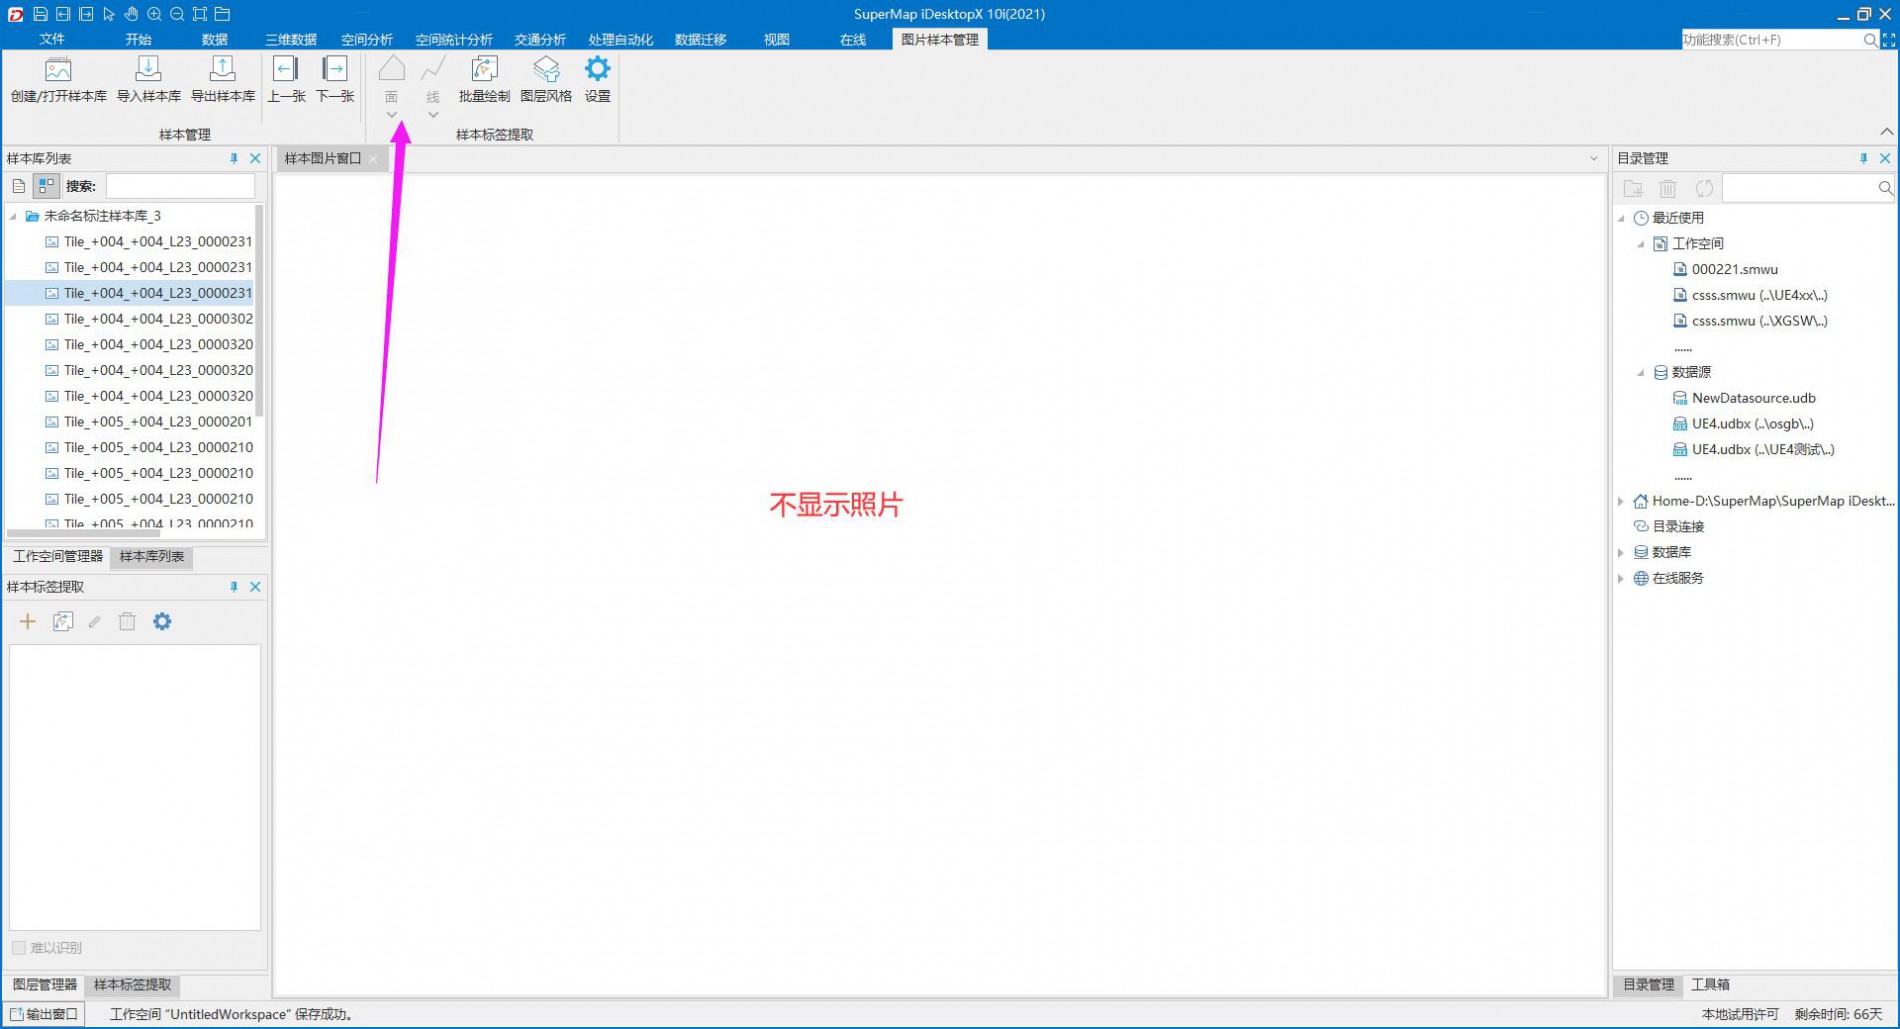Click the add plus icon in 样本标签提取 panel
The height and width of the screenshot is (1029, 1900).
(28, 622)
